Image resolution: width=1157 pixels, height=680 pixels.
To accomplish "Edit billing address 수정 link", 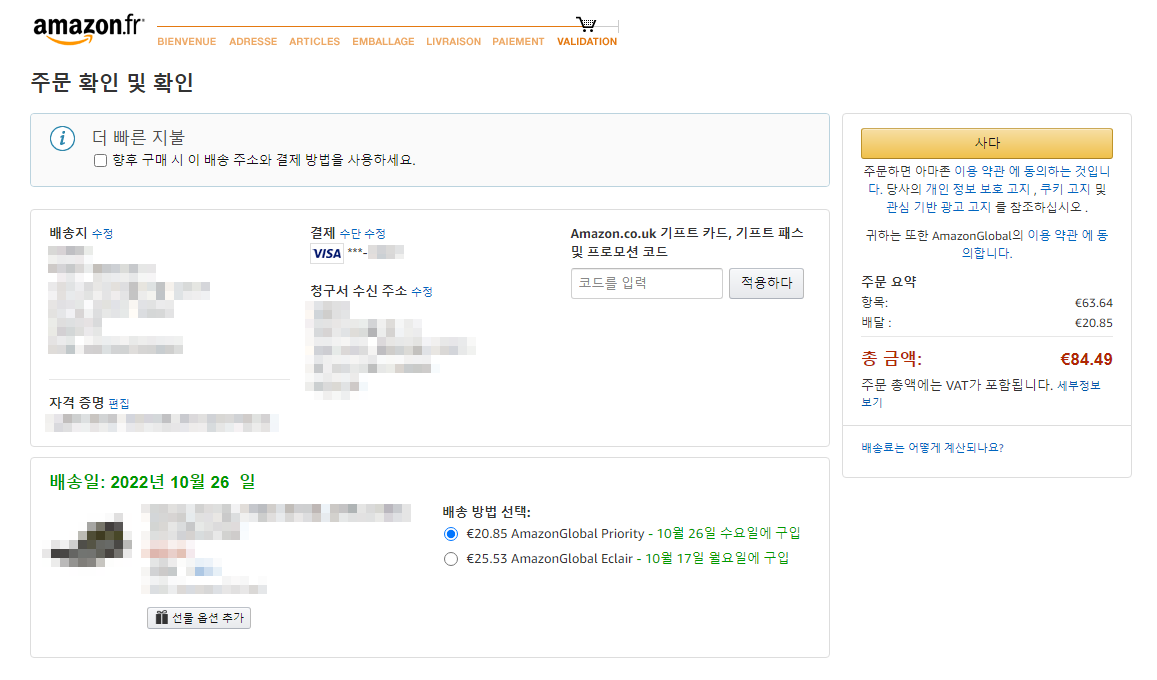I will [421, 292].
